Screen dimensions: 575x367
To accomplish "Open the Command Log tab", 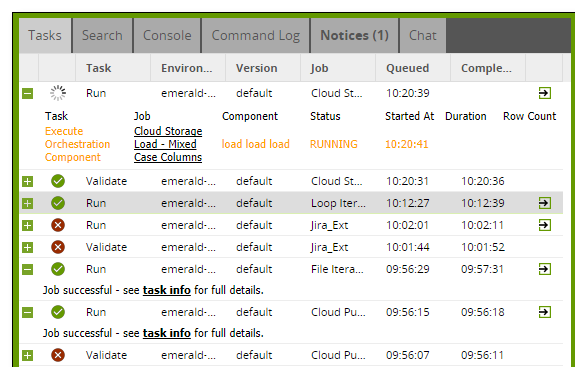I will tap(256, 36).
